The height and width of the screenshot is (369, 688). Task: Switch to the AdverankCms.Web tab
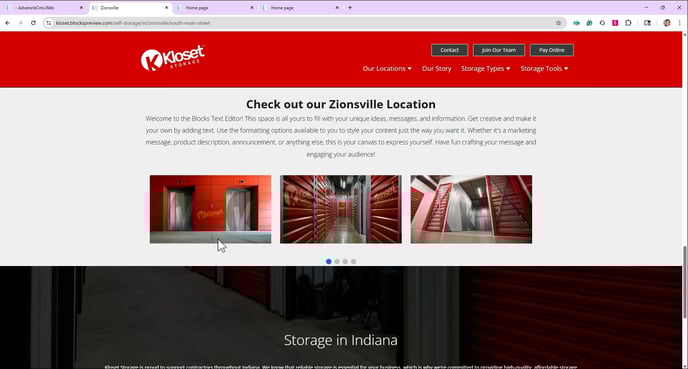[x=44, y=7]
